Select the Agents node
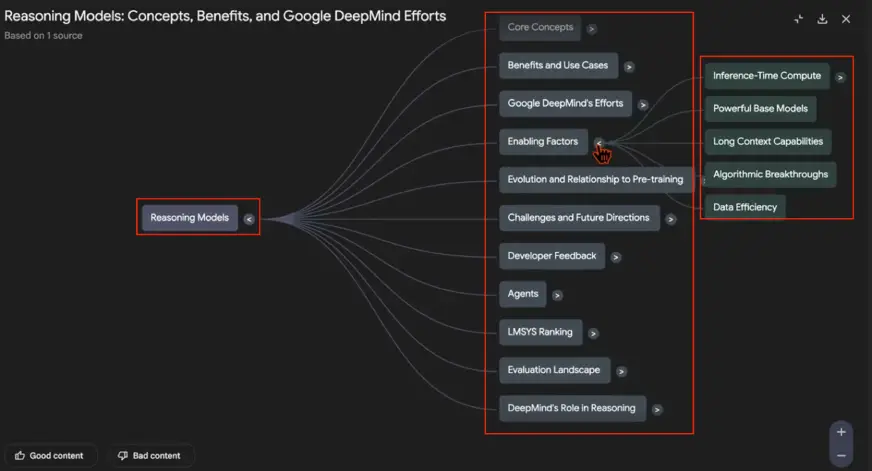Image resolution: width=872 pixels, height=471 pixels. click(x=523, y=294)
